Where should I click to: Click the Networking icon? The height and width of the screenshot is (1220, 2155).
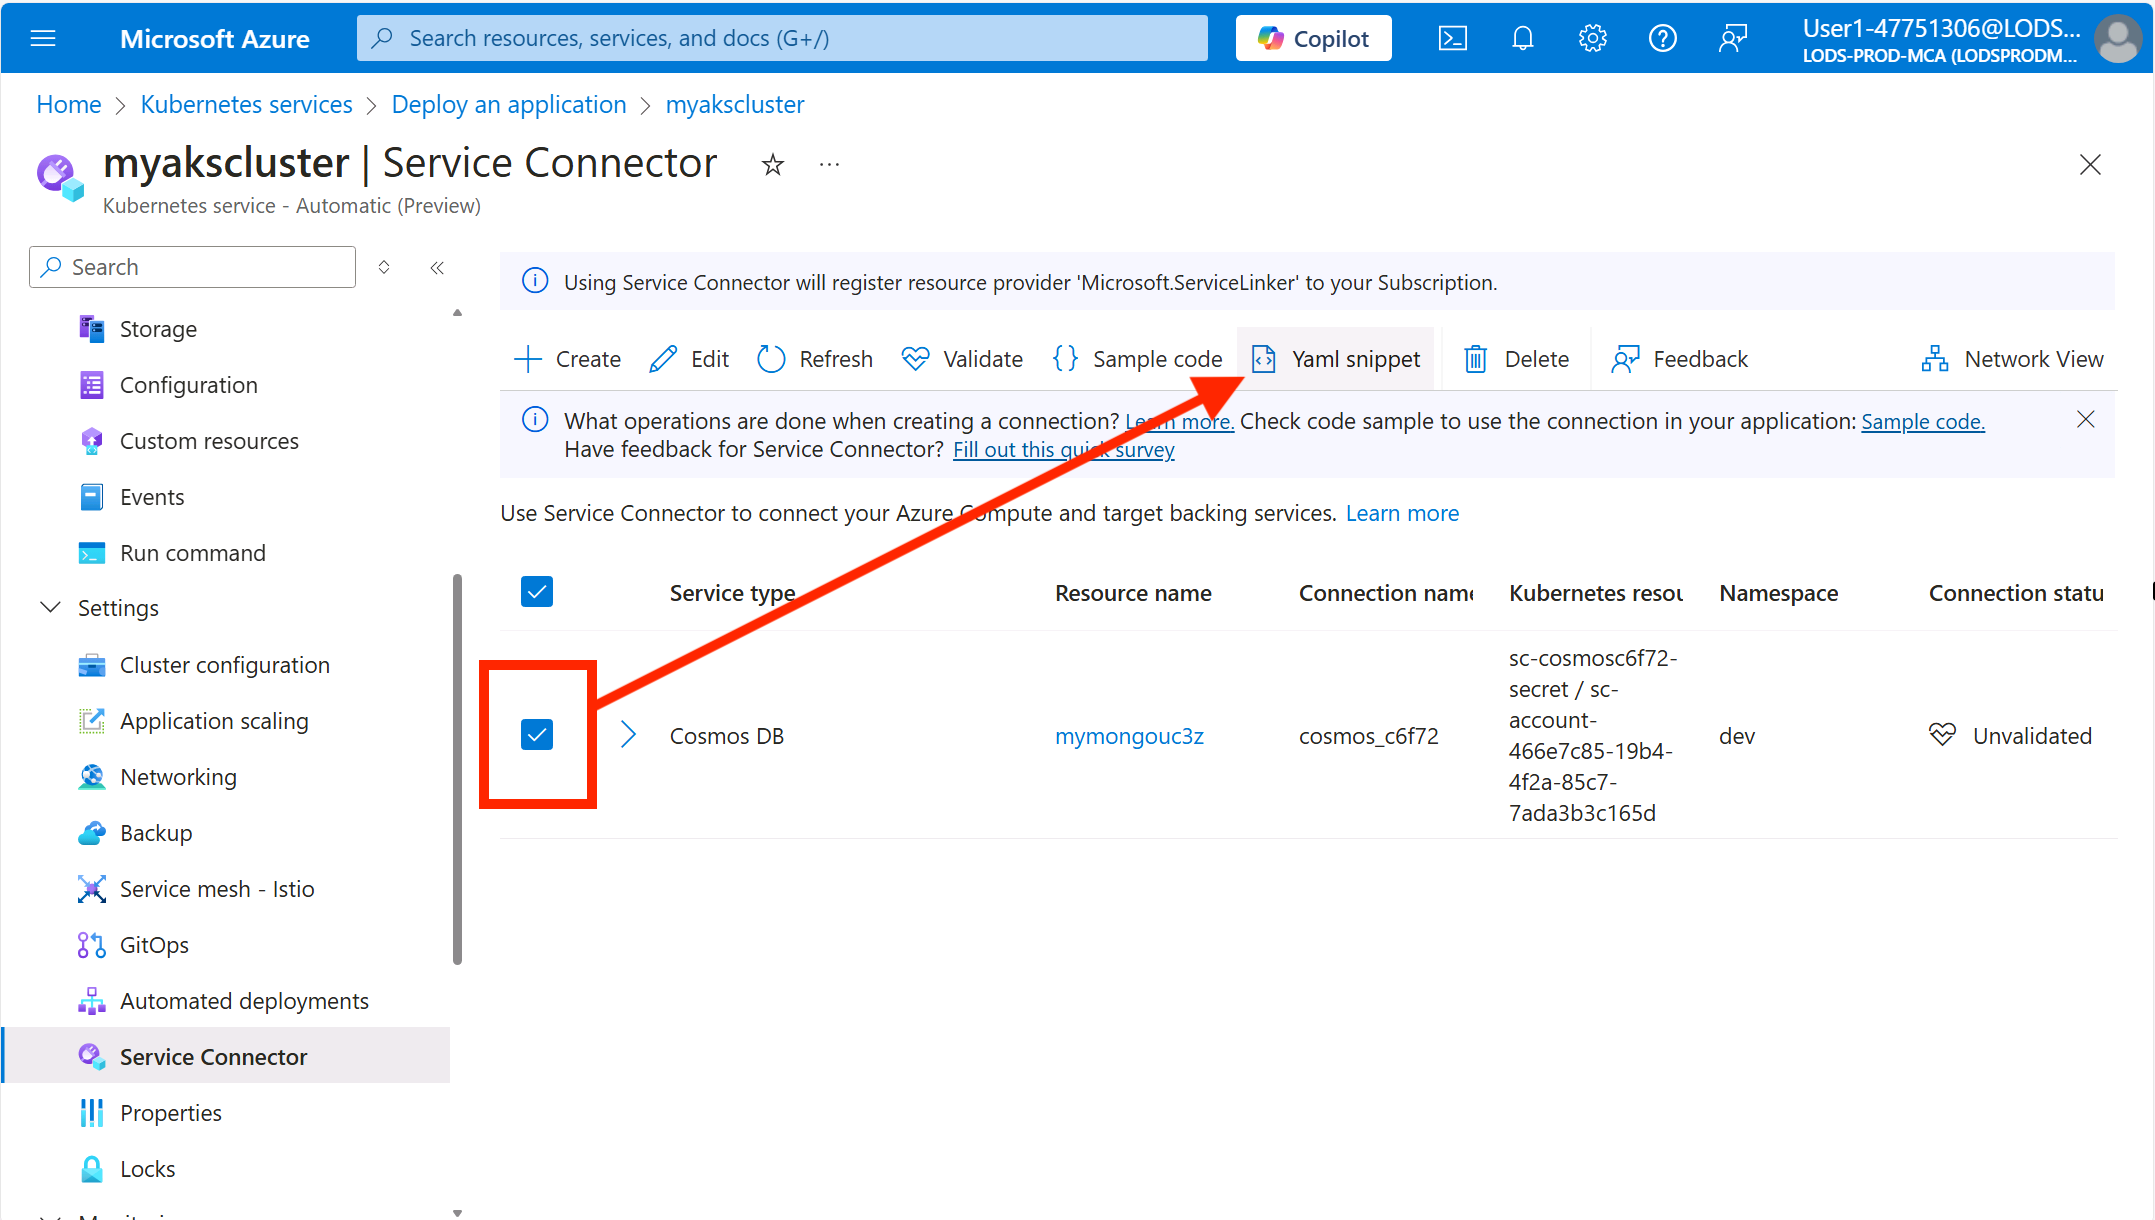coord(92,777)
